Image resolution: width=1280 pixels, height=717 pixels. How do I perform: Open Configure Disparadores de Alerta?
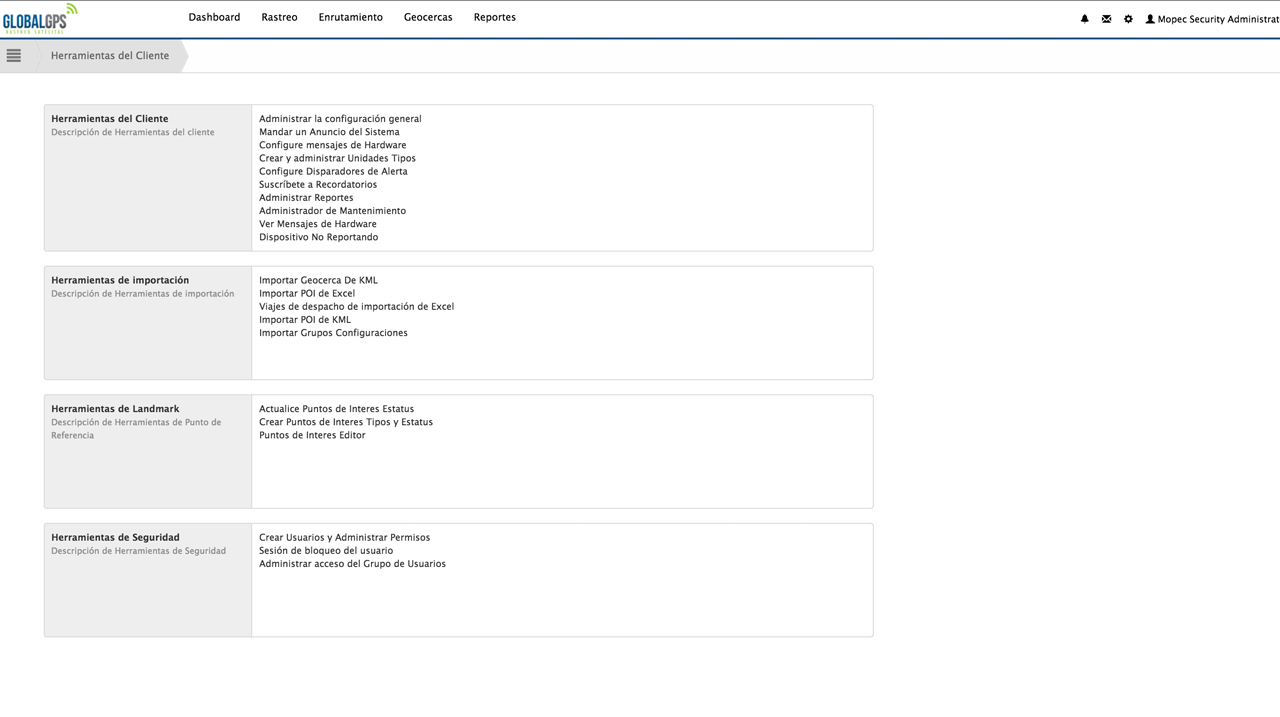point(333,171)
